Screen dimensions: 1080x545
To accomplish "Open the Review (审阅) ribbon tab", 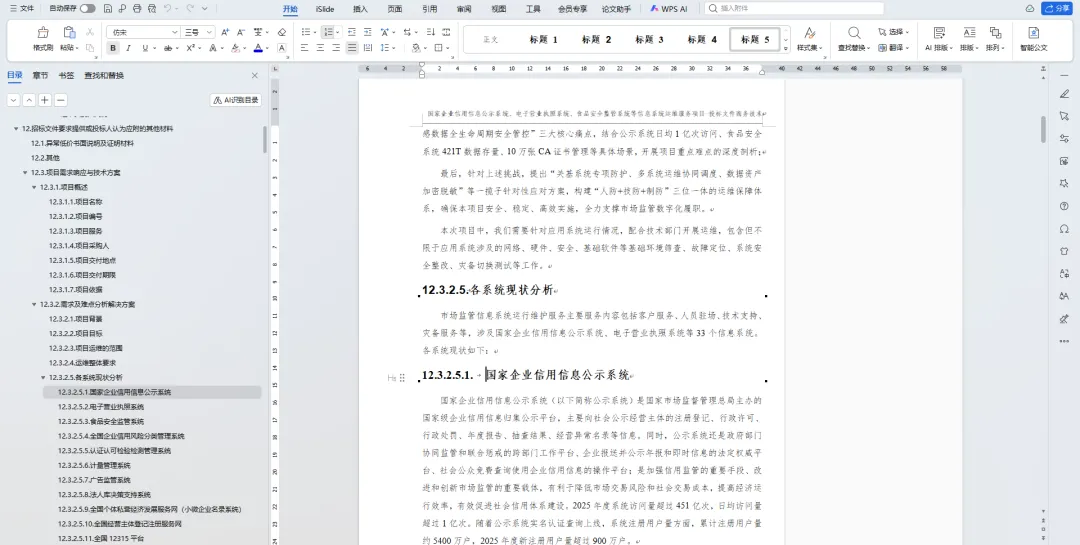I will coord(464,9).
